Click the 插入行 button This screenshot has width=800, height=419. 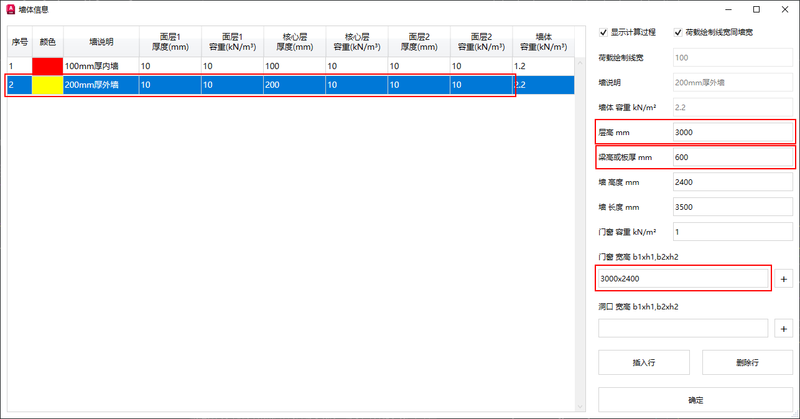coord(644,362)
